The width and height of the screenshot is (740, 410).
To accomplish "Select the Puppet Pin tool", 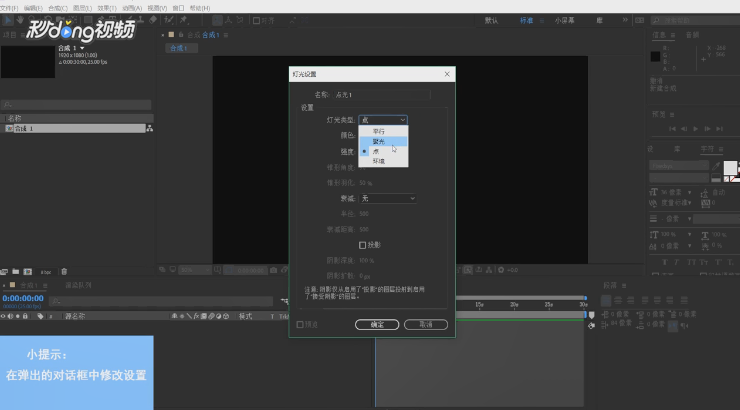I will pos(183,20).
